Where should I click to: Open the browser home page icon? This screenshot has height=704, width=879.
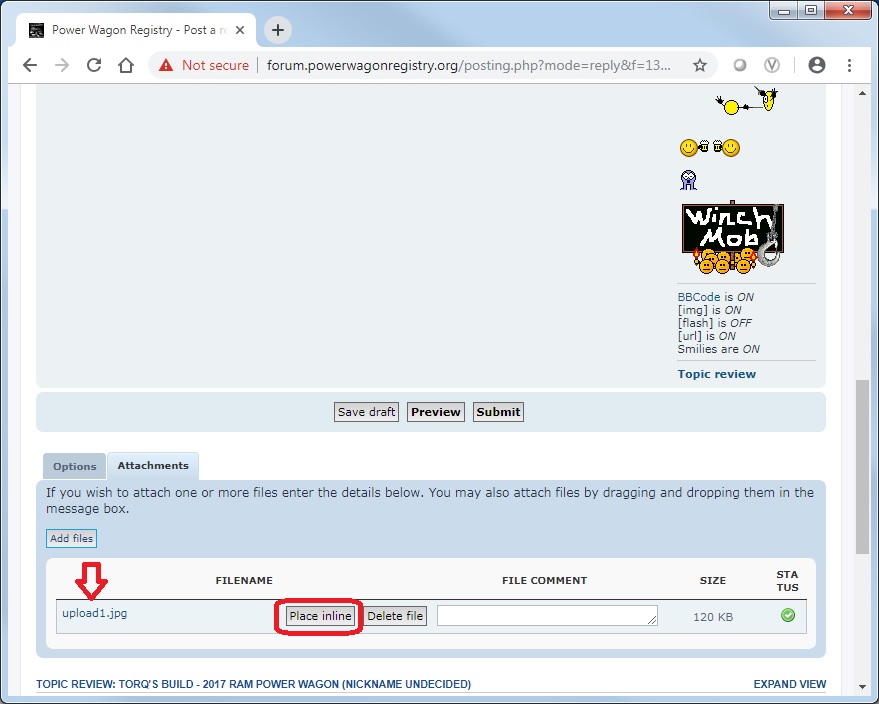(x=126, y=65)
